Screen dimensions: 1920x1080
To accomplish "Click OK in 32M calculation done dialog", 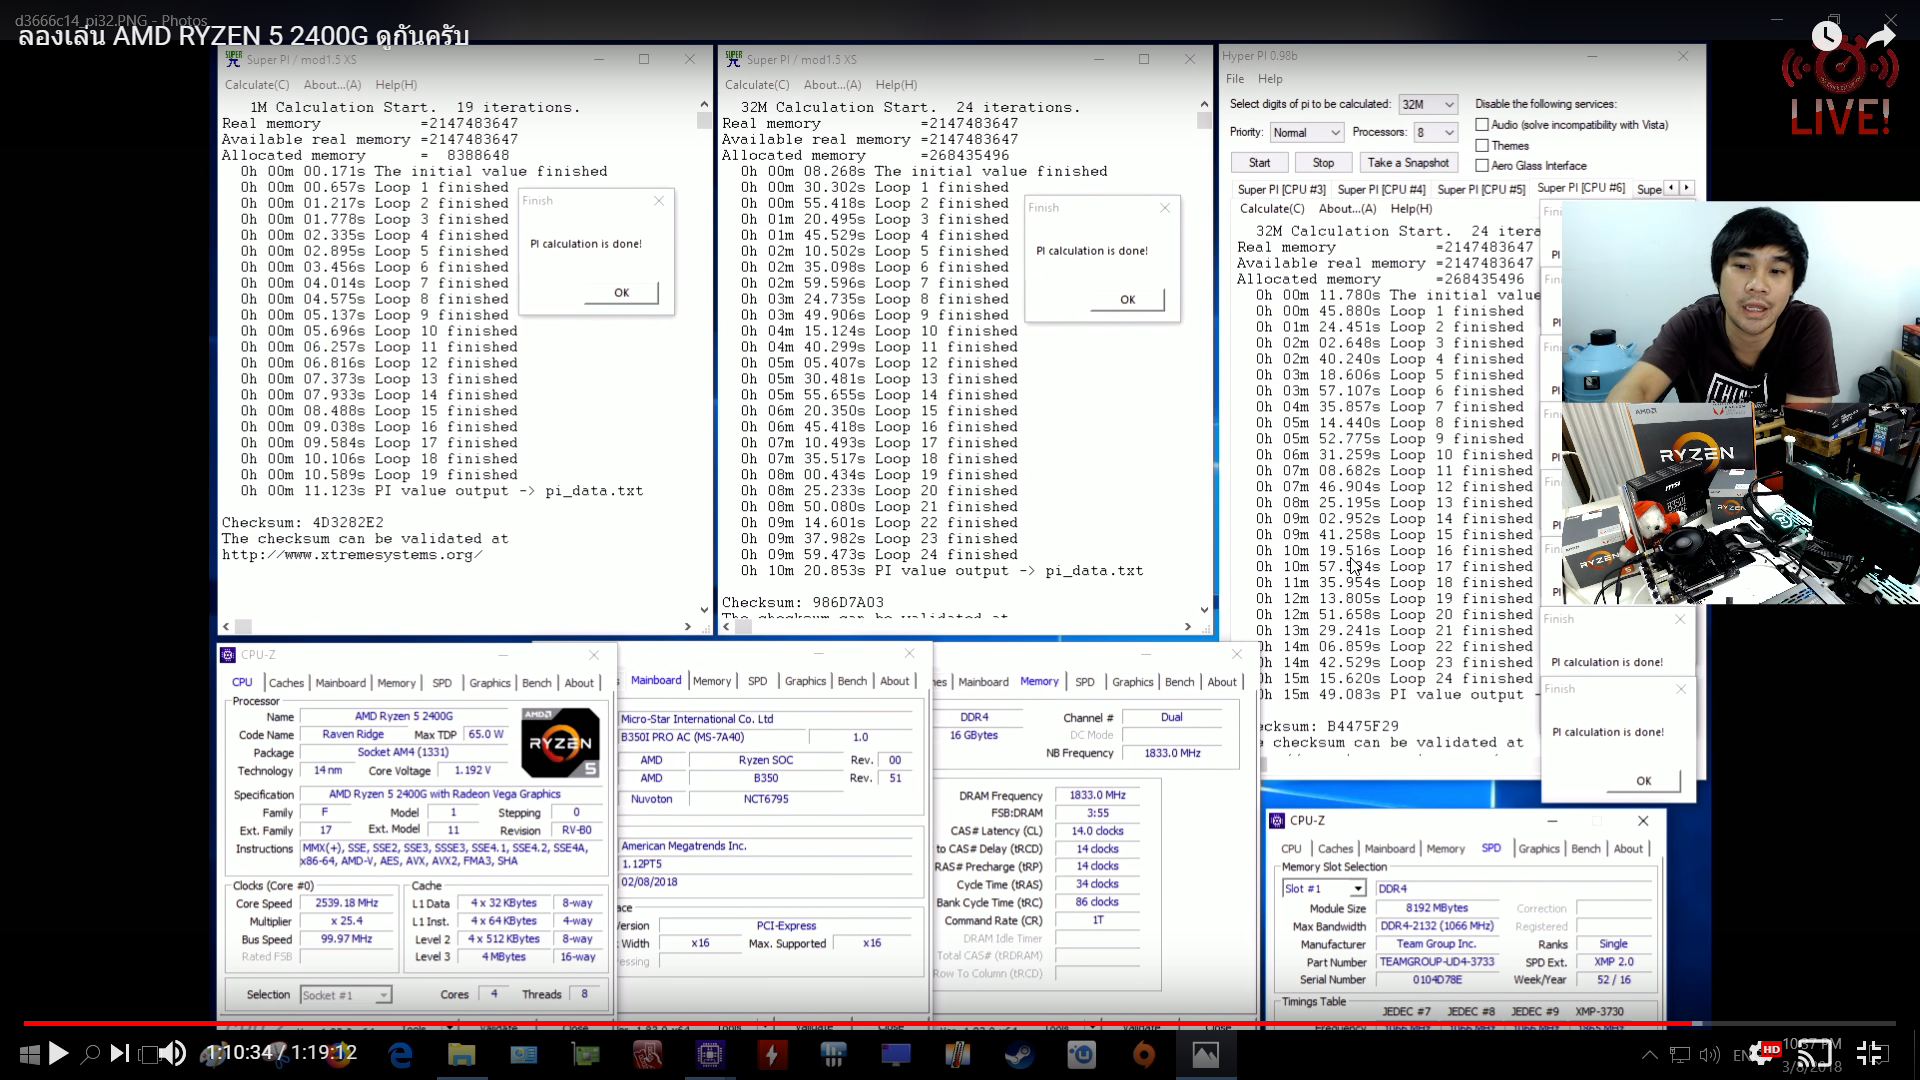I will 1127,300.
